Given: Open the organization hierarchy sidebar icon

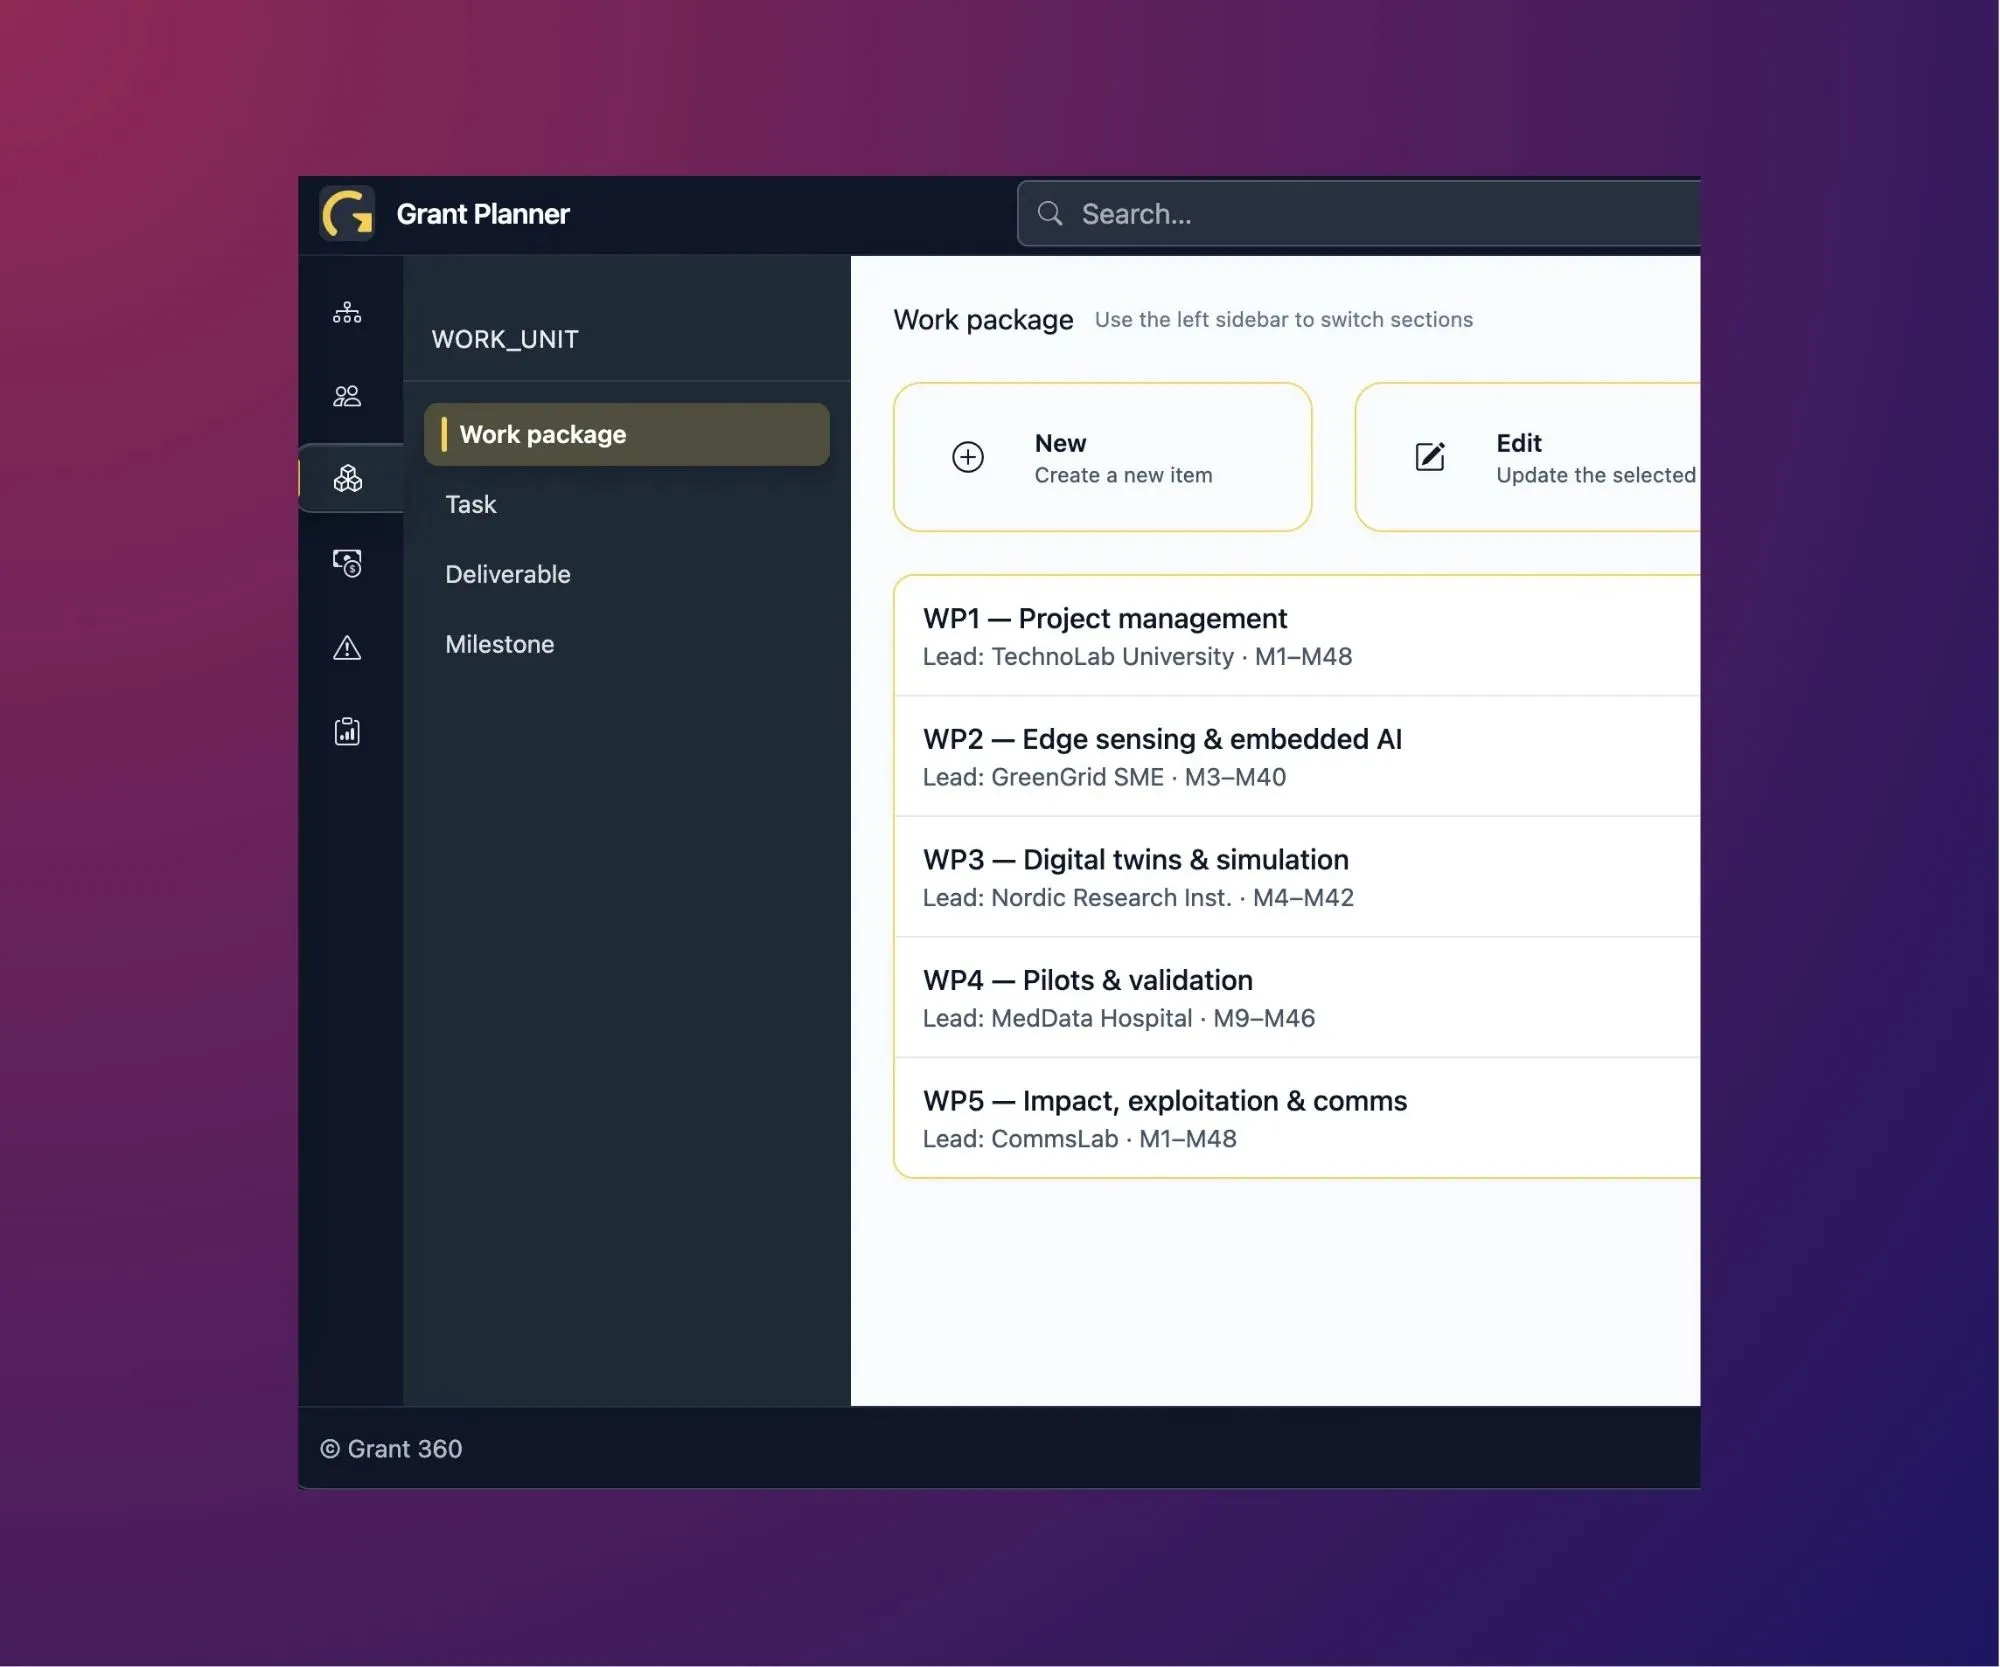Looking at the screenshot, I should pyautogui.click(x=347, y=313).
